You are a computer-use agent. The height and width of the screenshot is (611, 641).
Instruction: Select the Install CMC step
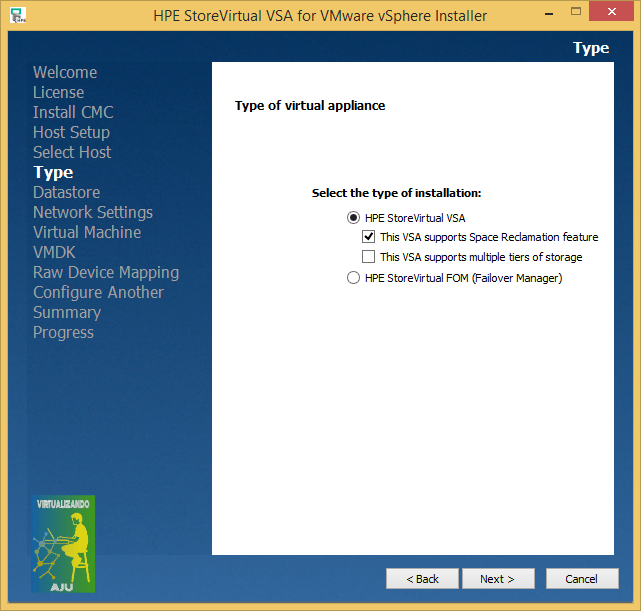(x=73, y=112)
